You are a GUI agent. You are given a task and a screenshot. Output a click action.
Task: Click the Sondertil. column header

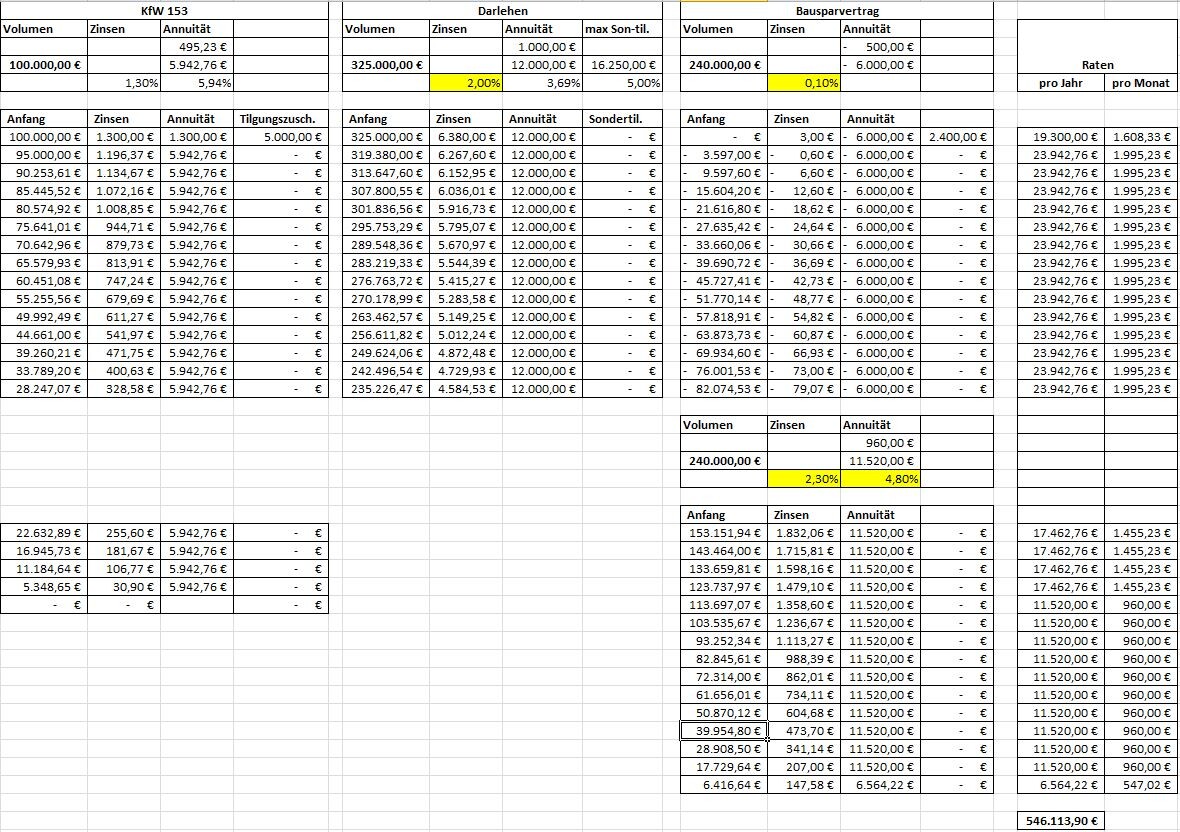[622, 119]
